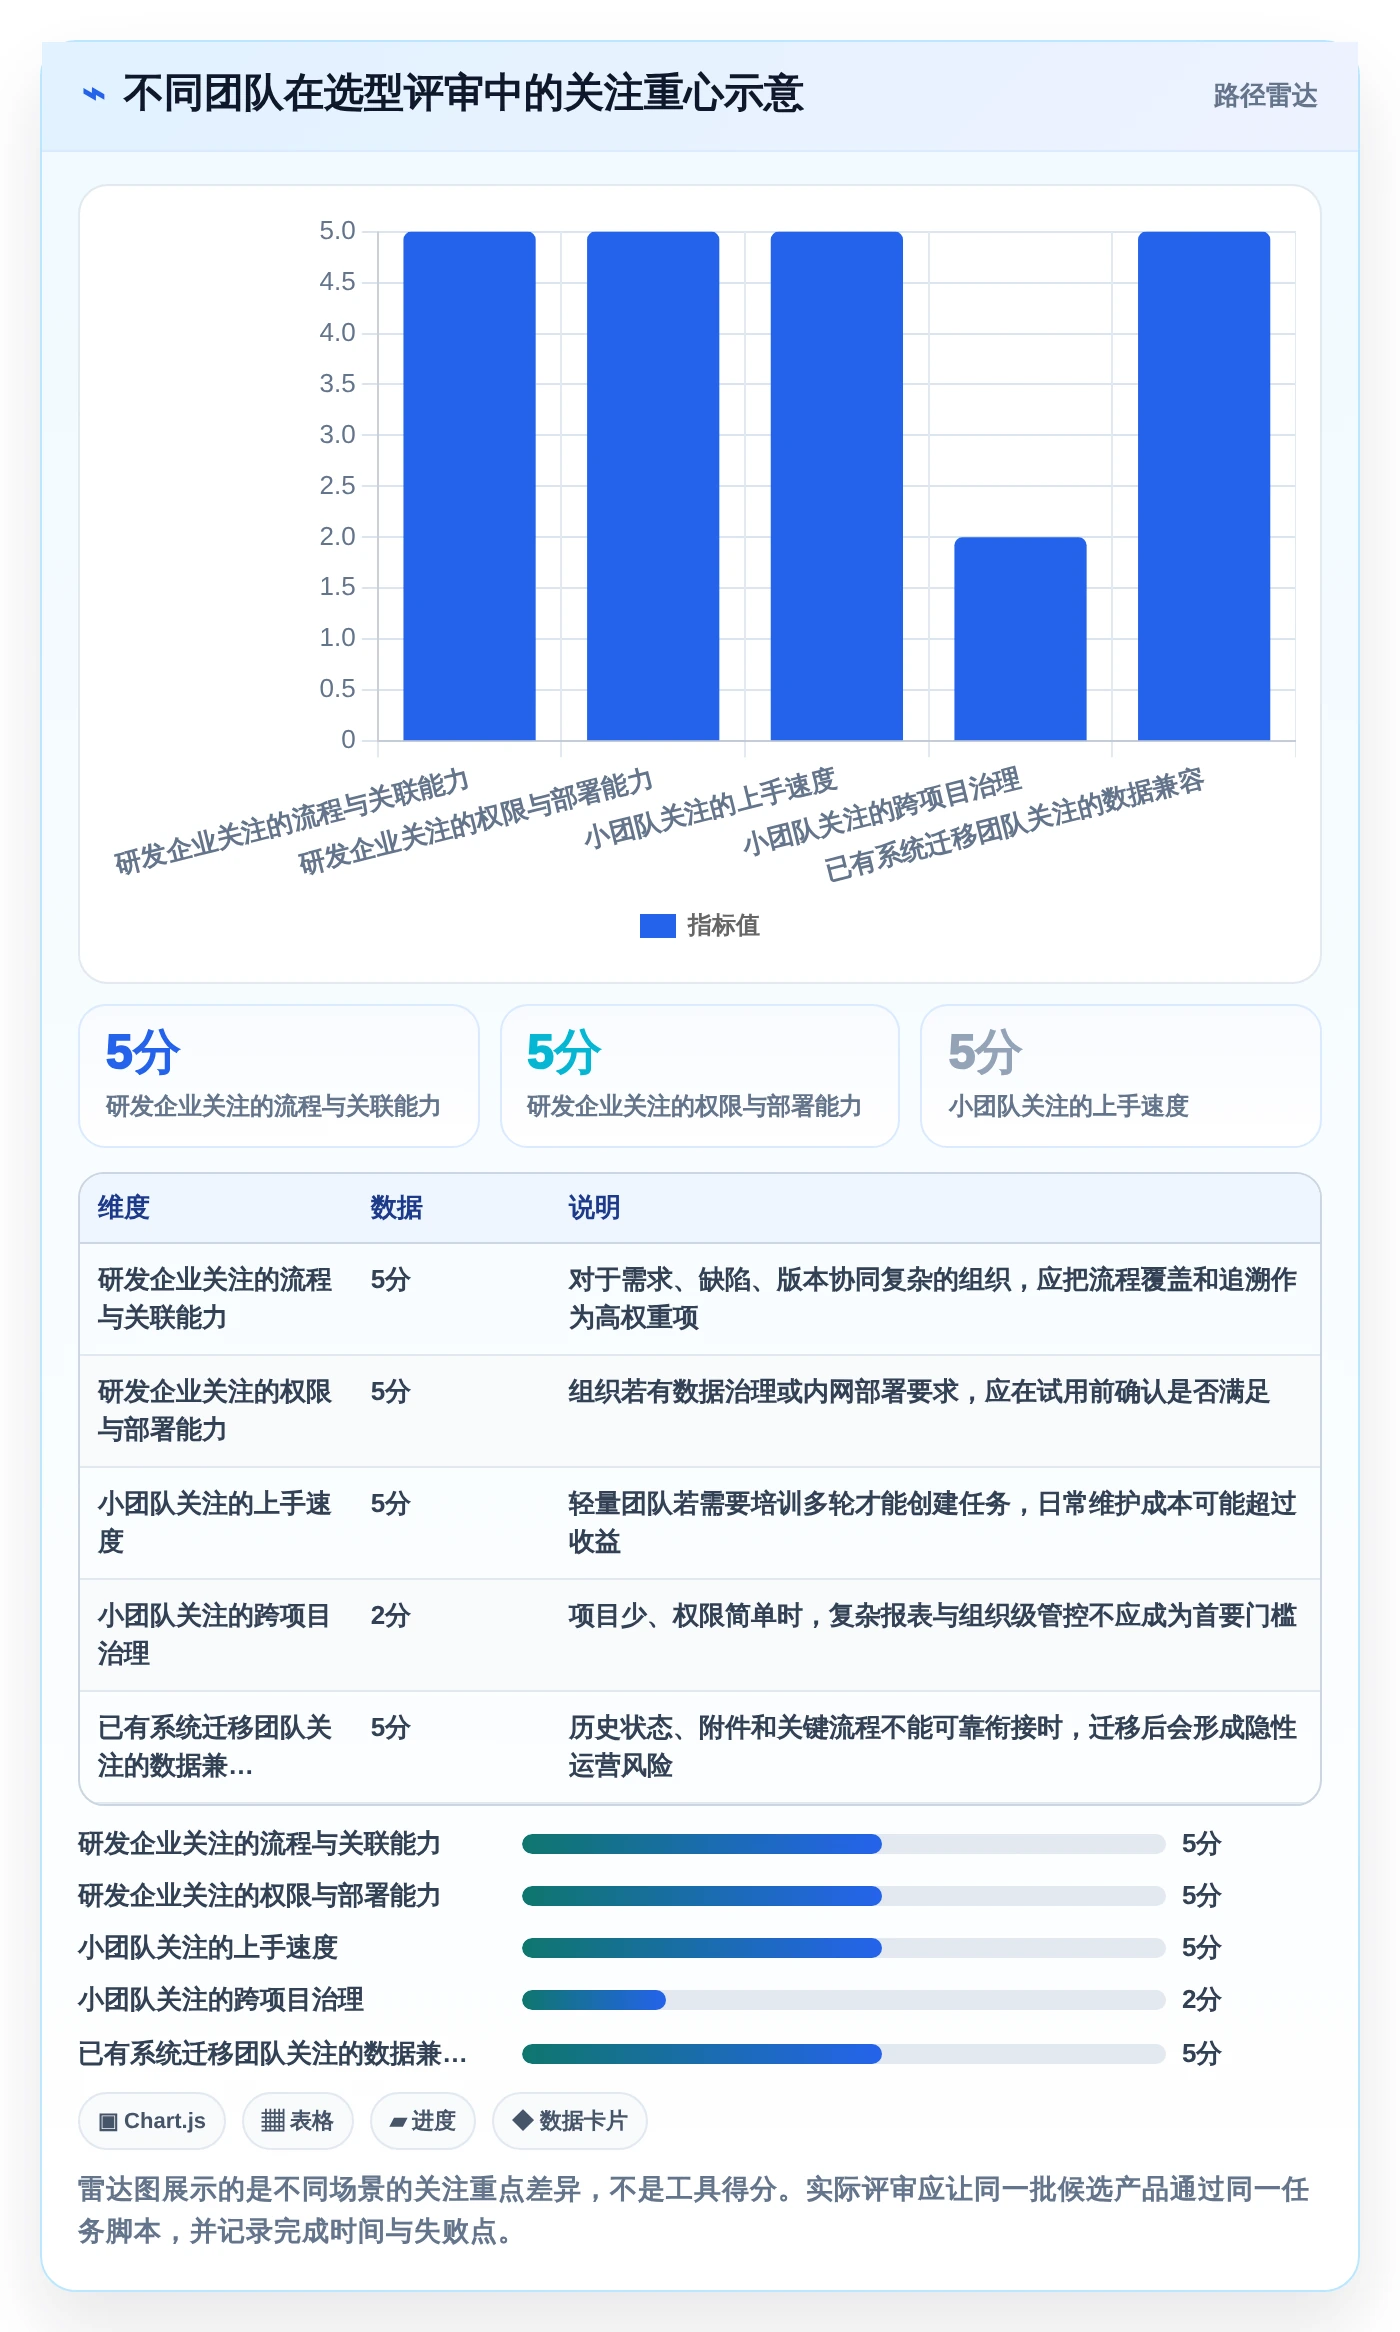Click description 项目少、权限简单时
This screenshot has width=1400, height=2332.
click(x=932, y=1615)
